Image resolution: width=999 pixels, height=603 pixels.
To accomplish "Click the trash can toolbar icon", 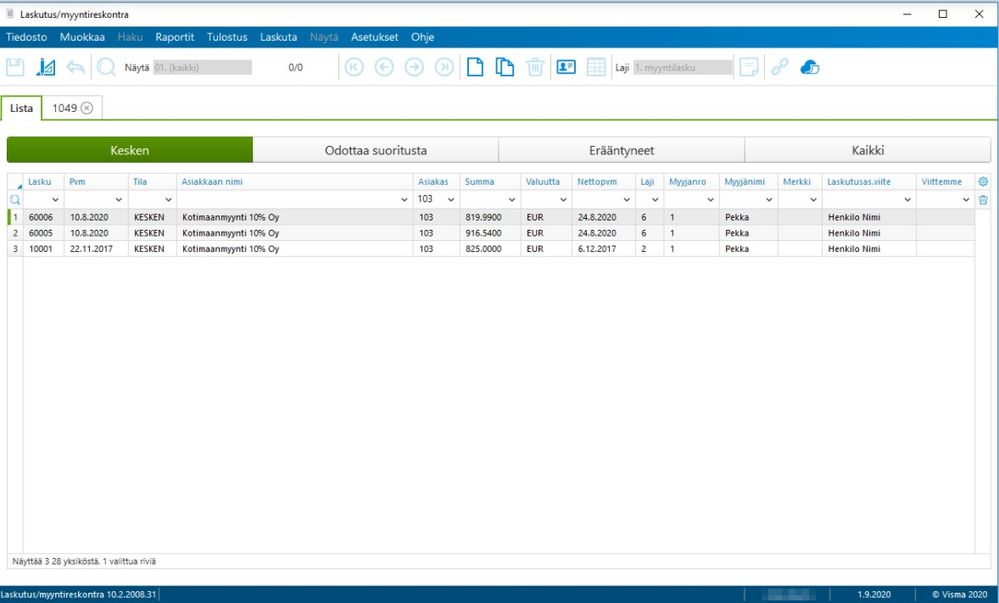I will 535,67.
